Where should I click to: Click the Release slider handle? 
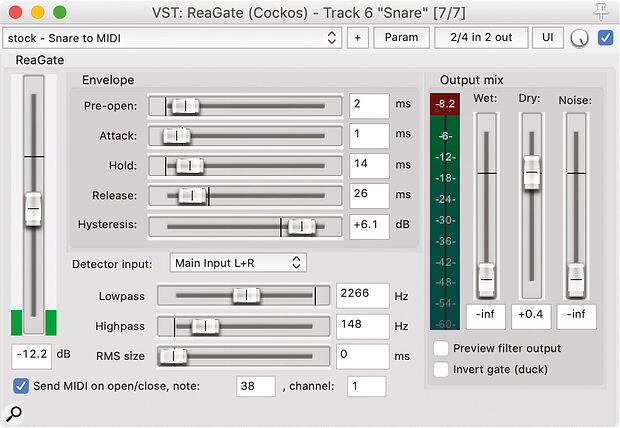[x=192, y=195]
